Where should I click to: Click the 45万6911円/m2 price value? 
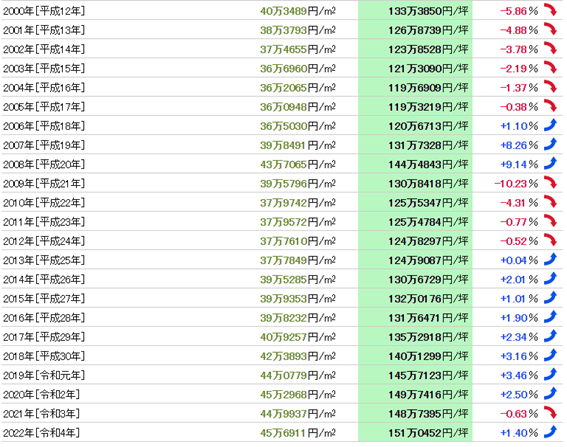tap(298, 433)
